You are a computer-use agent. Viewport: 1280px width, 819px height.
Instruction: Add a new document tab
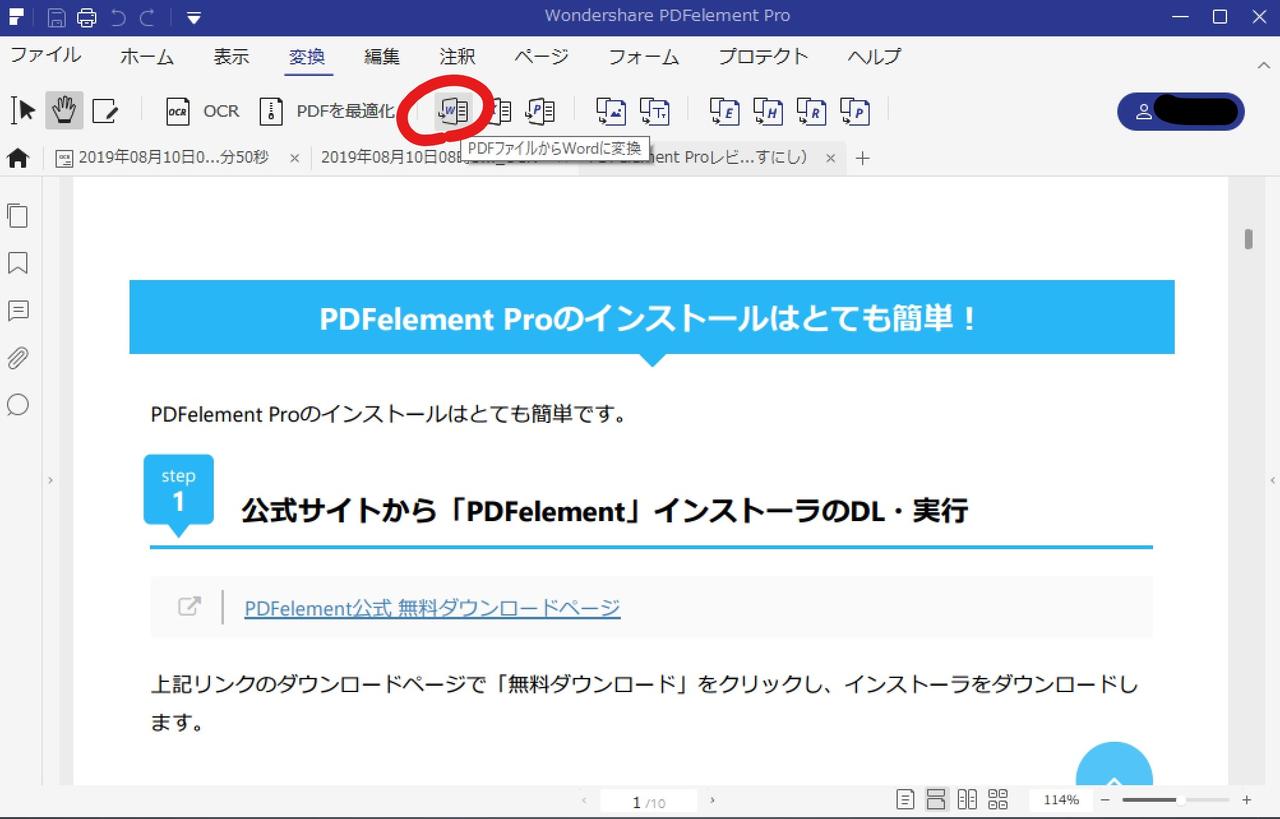pyautogui.click(x=863, y=158)
